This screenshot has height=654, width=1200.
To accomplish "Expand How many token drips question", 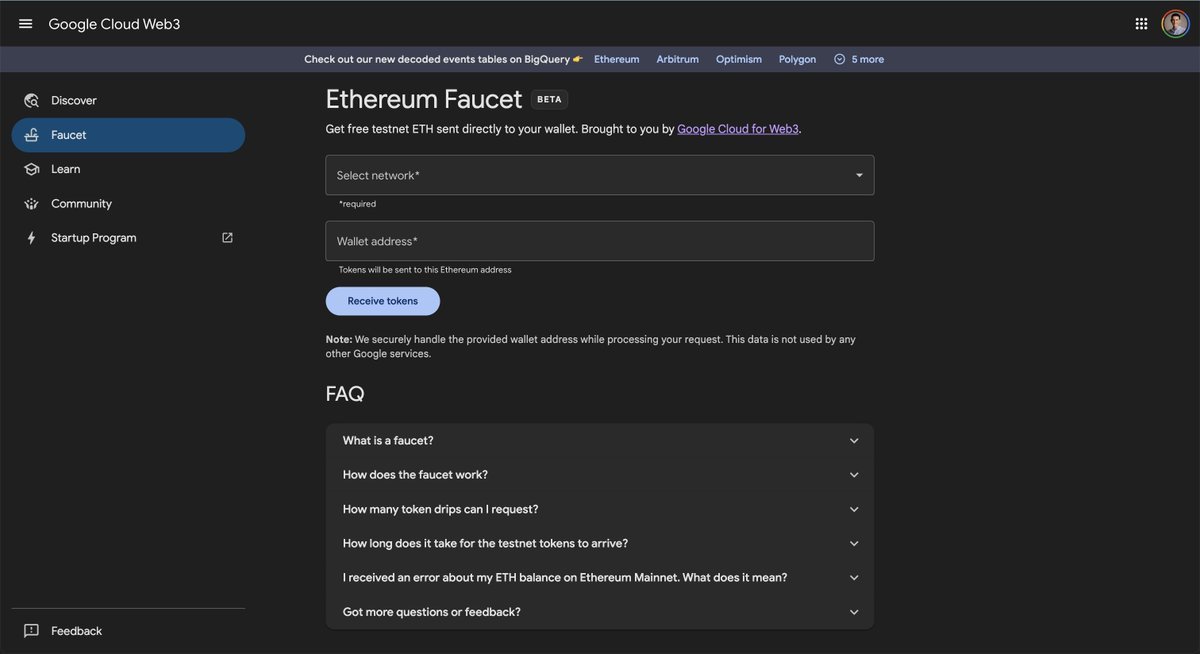I will (x=600, y=509).
